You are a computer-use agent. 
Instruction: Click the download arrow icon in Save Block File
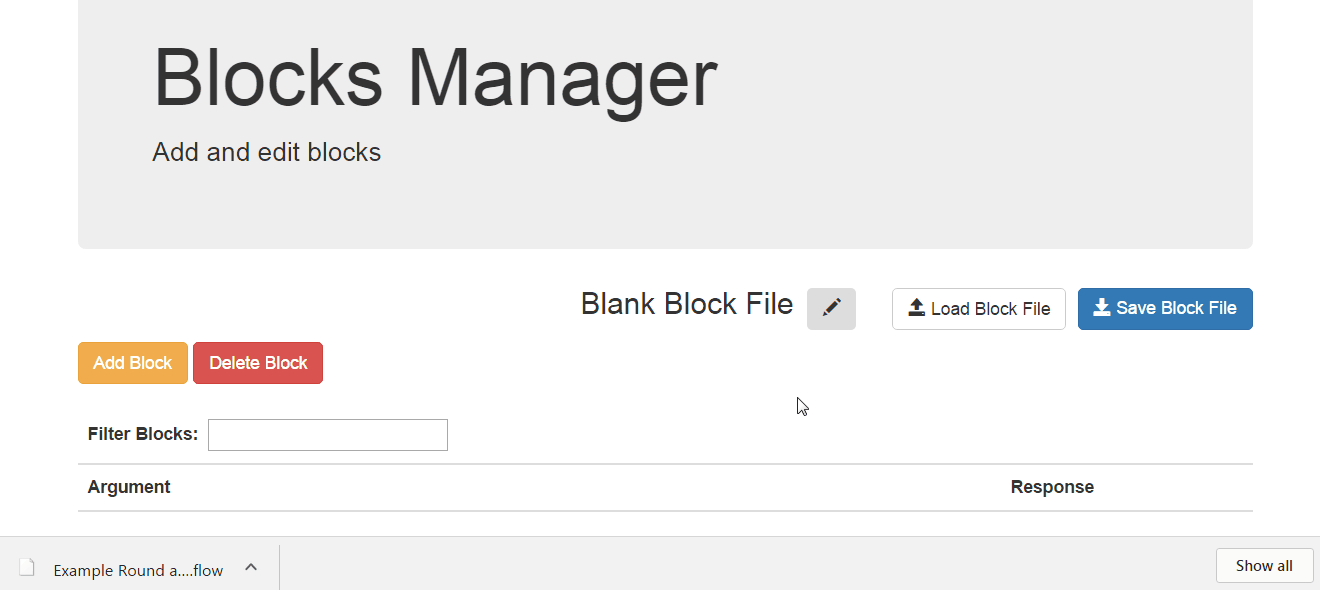[1102, 307]
